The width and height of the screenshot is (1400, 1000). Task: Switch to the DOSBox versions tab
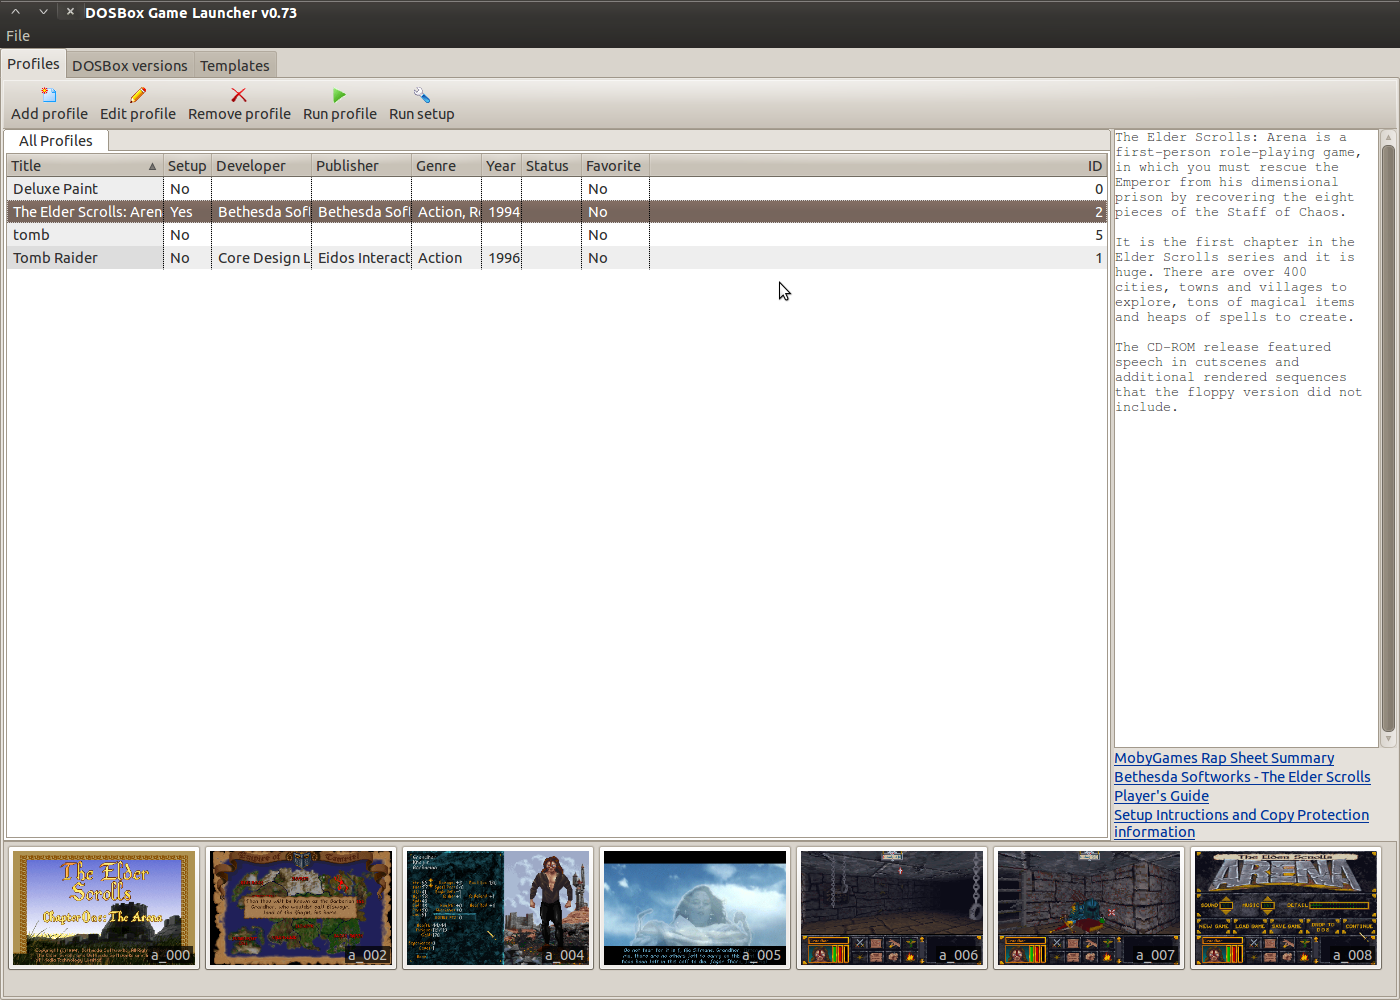pyautogui.click(x=130, y=66)
